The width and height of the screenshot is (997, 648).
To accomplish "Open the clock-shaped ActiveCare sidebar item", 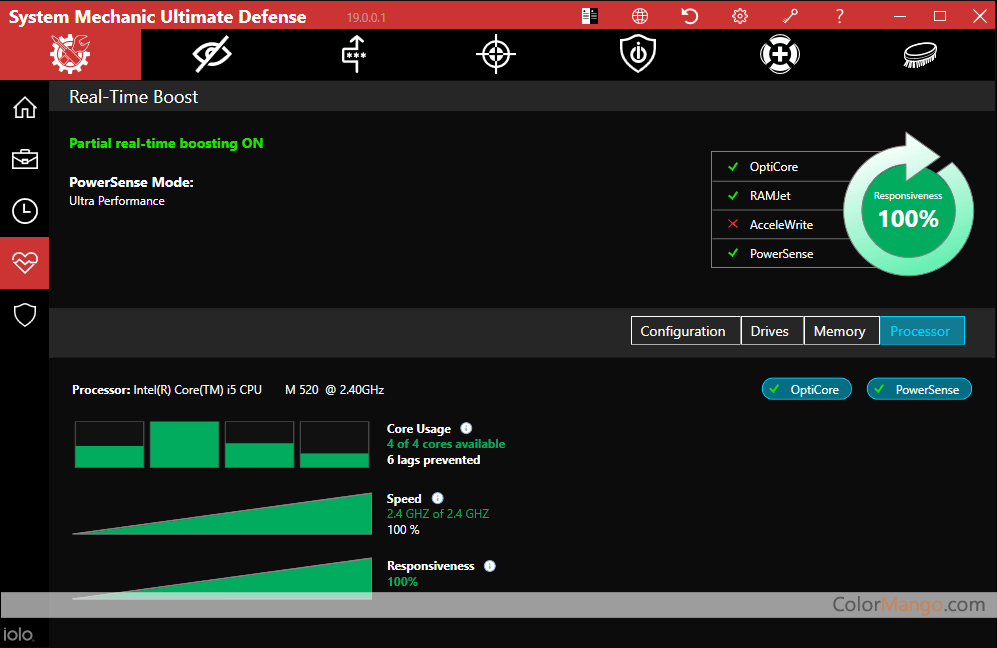I will point(25,211).
